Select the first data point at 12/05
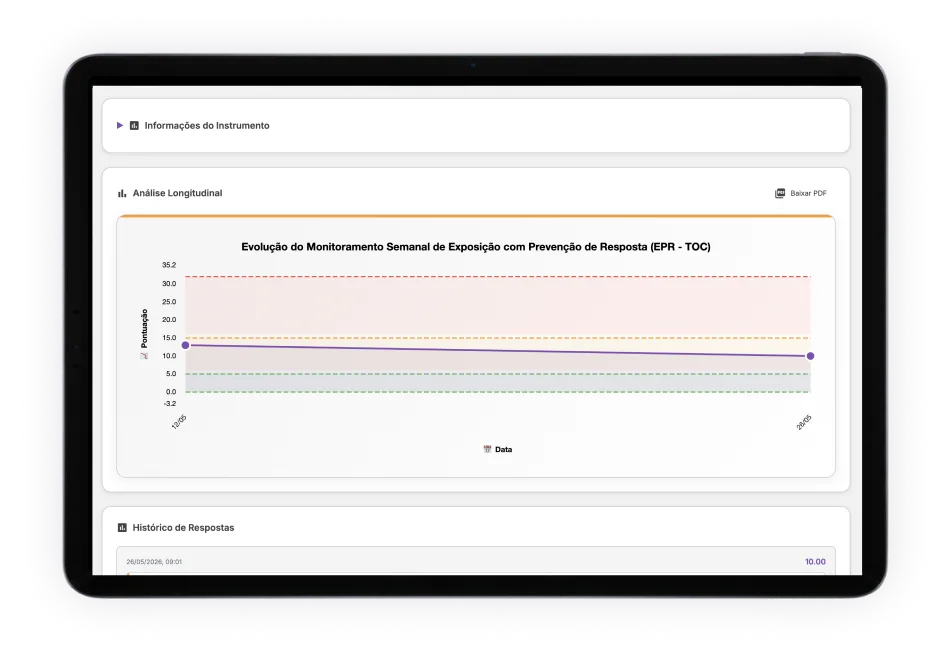This screenshot has height=655, width=948. tap(186, 345)
